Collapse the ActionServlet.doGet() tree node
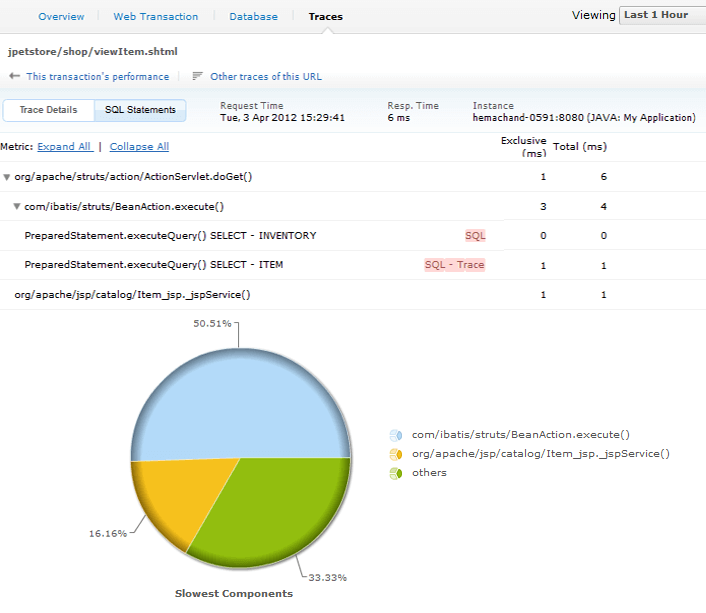The width and height of the screenshot is (706, 613). click(7, 177)
